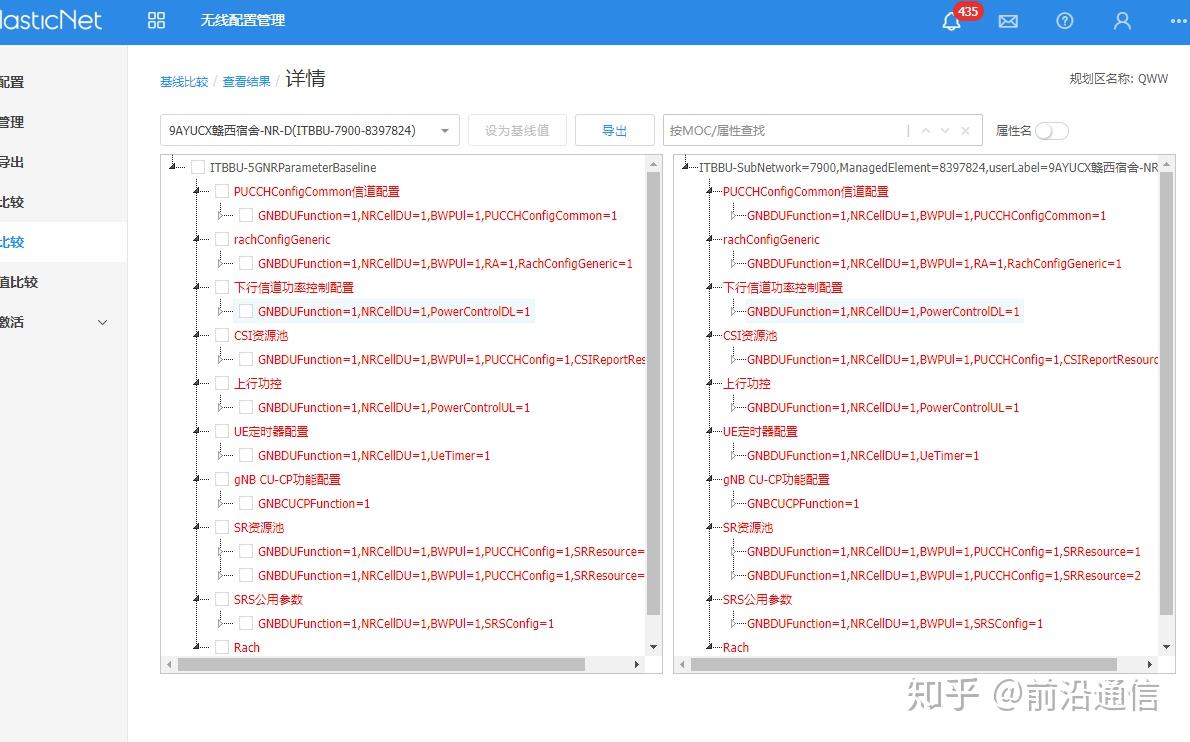The image size is (1190, 742).
Task: Open the 9AYUCX赣西宿舍-NR-D baseline dropdown
Action: [x=445, y=130]
